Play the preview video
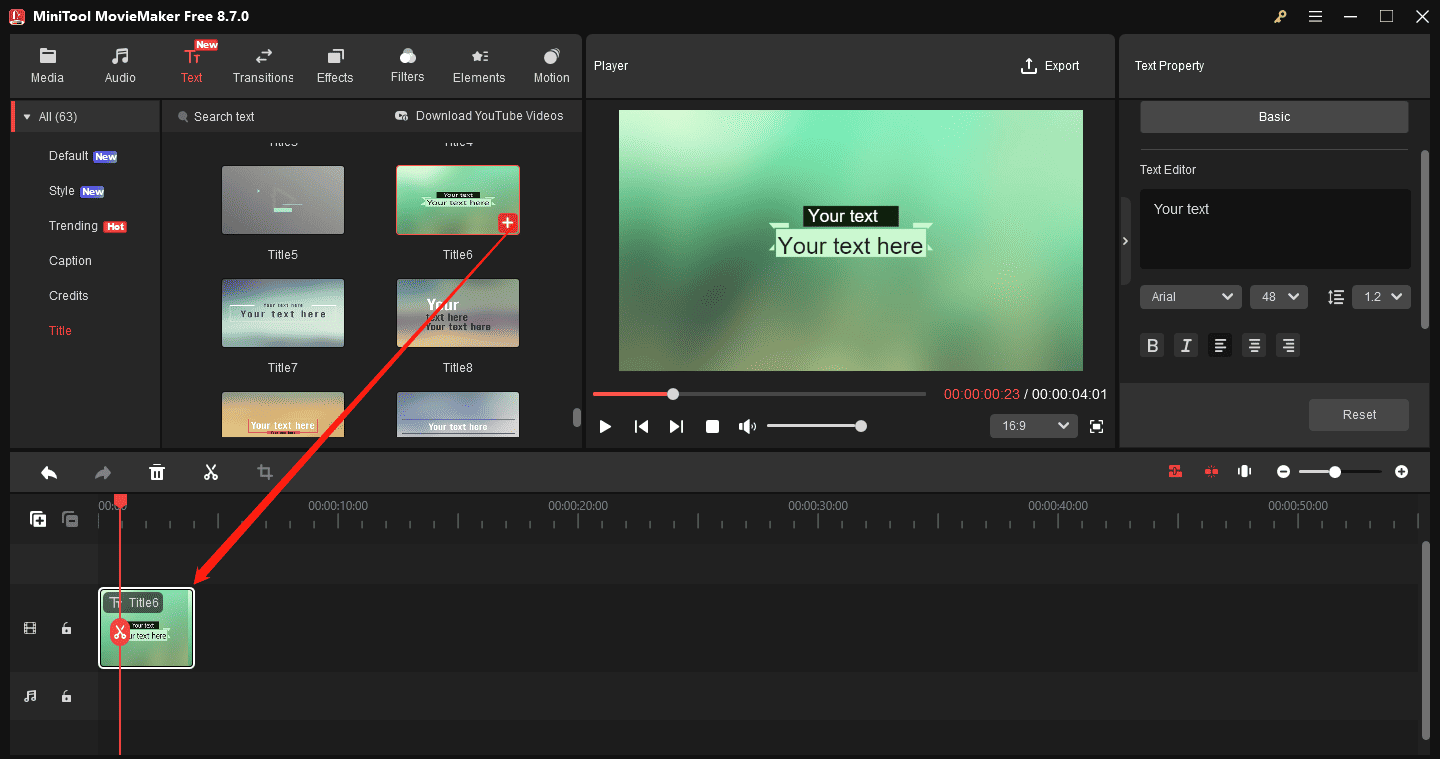This screenshot has width=1440, height=759. [605, 426]
